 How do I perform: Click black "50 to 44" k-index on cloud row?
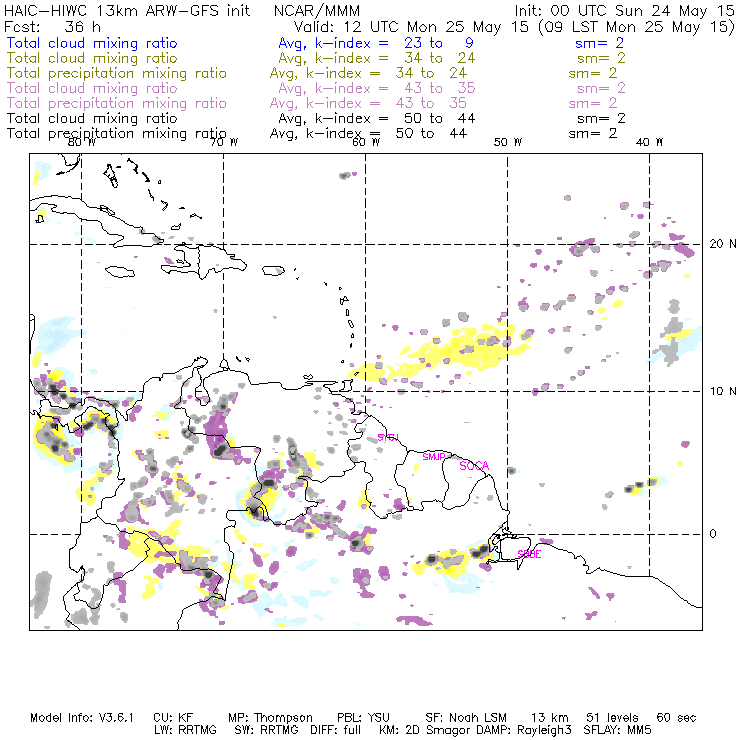[439, 118]
